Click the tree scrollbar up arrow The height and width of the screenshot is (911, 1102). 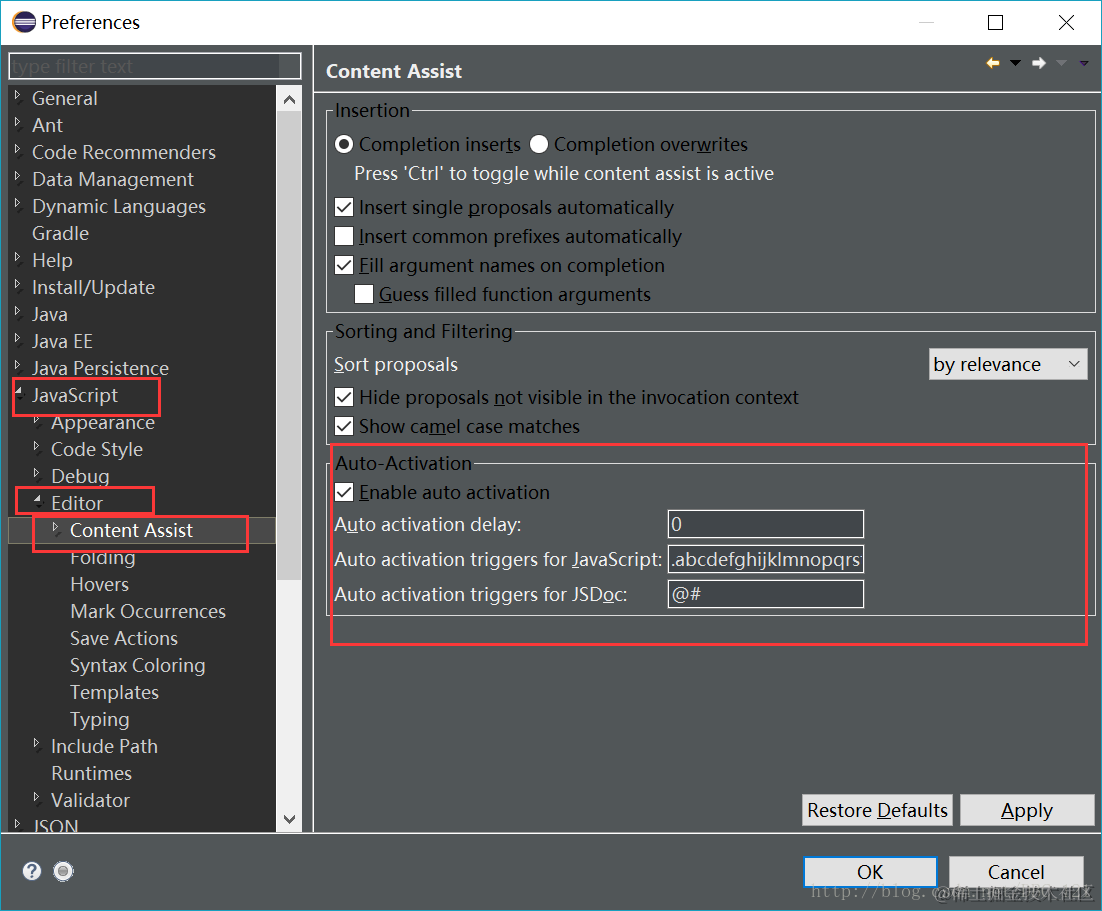pyautogui.click(x=289, y=100)
